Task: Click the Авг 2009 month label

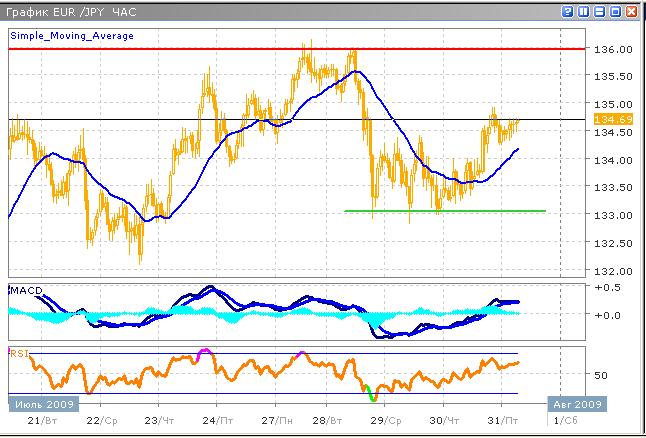Action: pyautogui.click(x=575, y=404)
